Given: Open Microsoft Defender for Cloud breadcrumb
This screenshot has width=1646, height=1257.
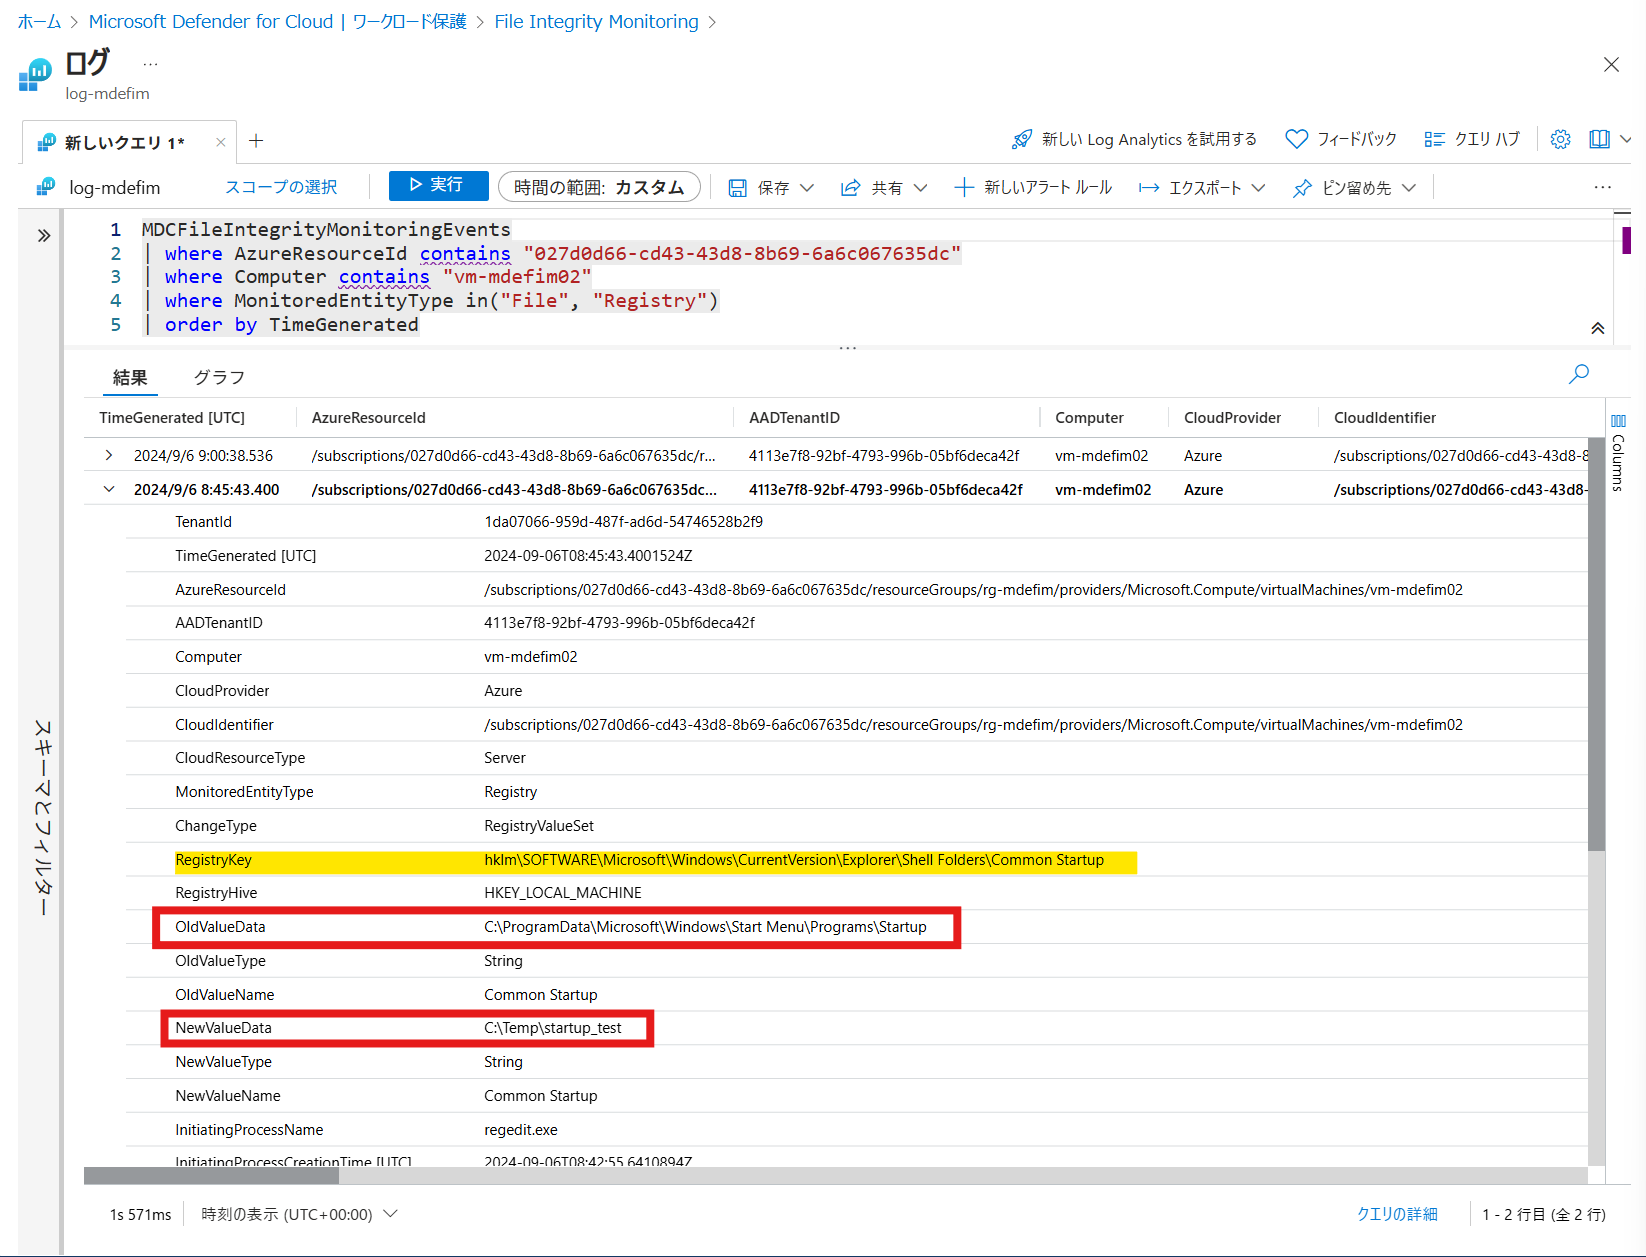Looking at the screenshot, I should tap(277, 21).
